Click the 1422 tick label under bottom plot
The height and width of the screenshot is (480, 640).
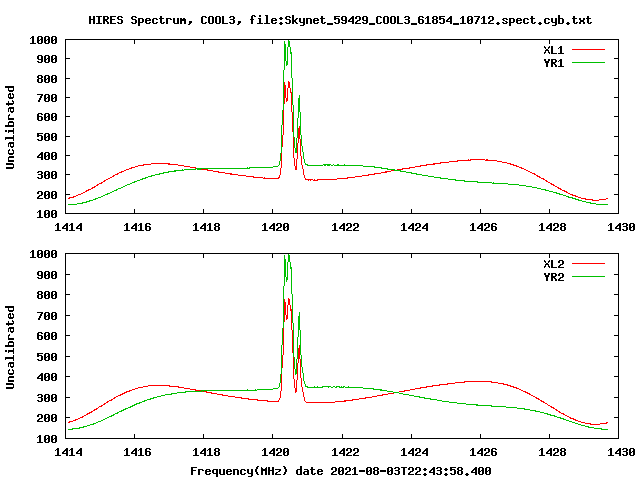pyautogui.click(x=345, y=452)
